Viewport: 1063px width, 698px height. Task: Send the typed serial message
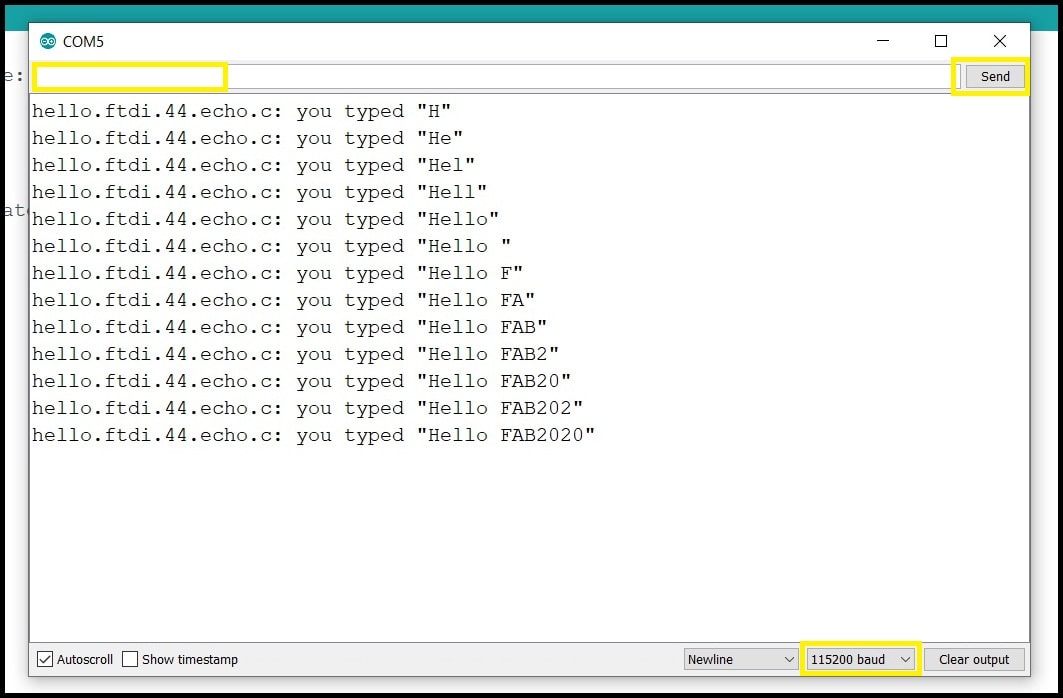[995, 77]
